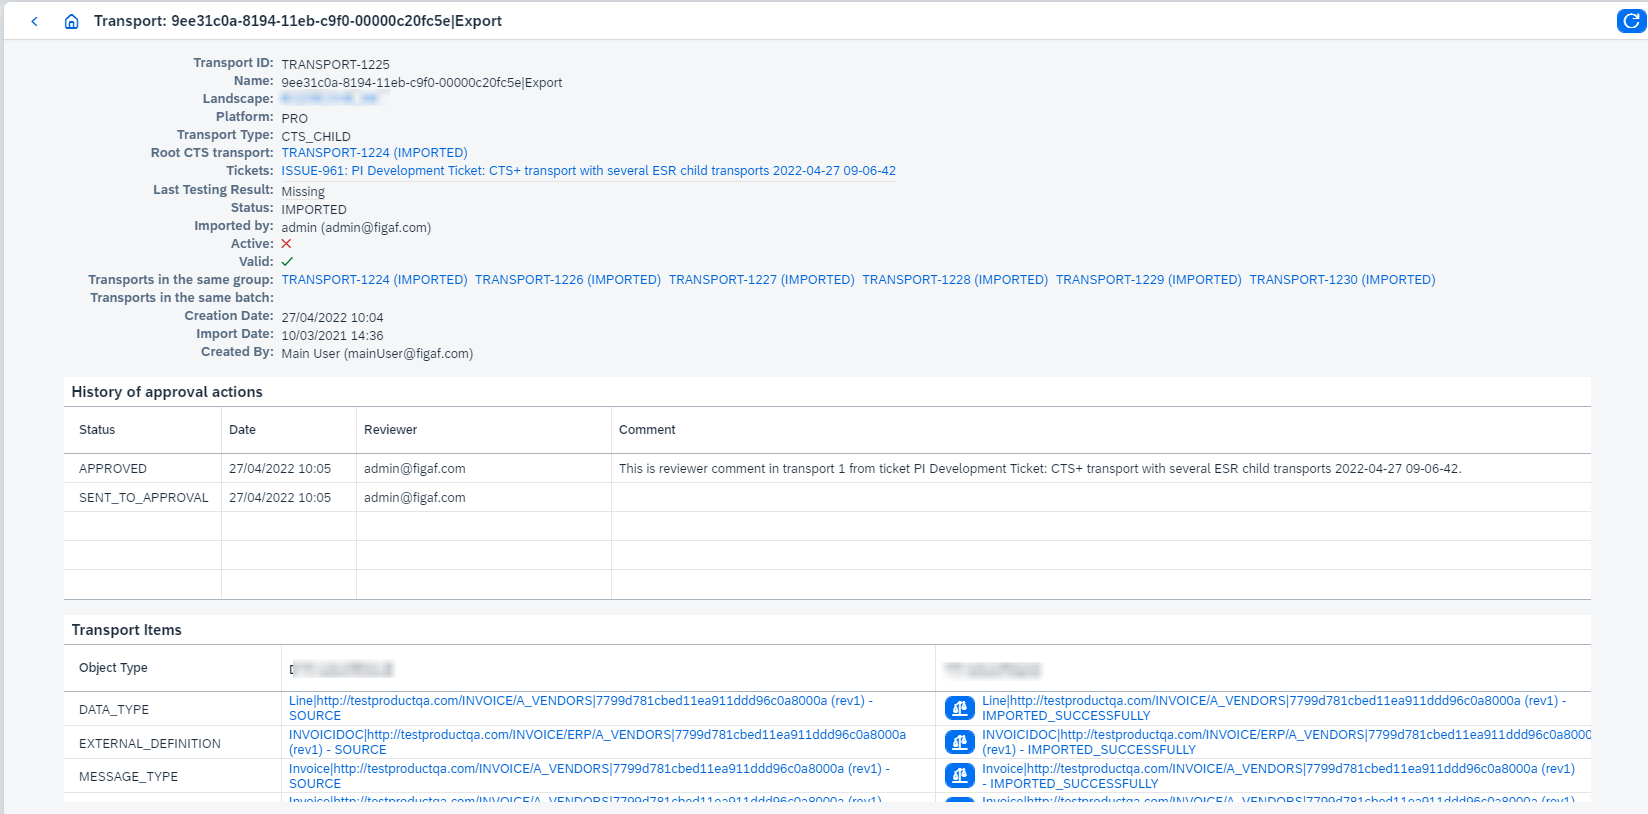
Task: Open the Line IMPORTED_SUCCESSFULLY link
Action: (x=1274, y=708)
